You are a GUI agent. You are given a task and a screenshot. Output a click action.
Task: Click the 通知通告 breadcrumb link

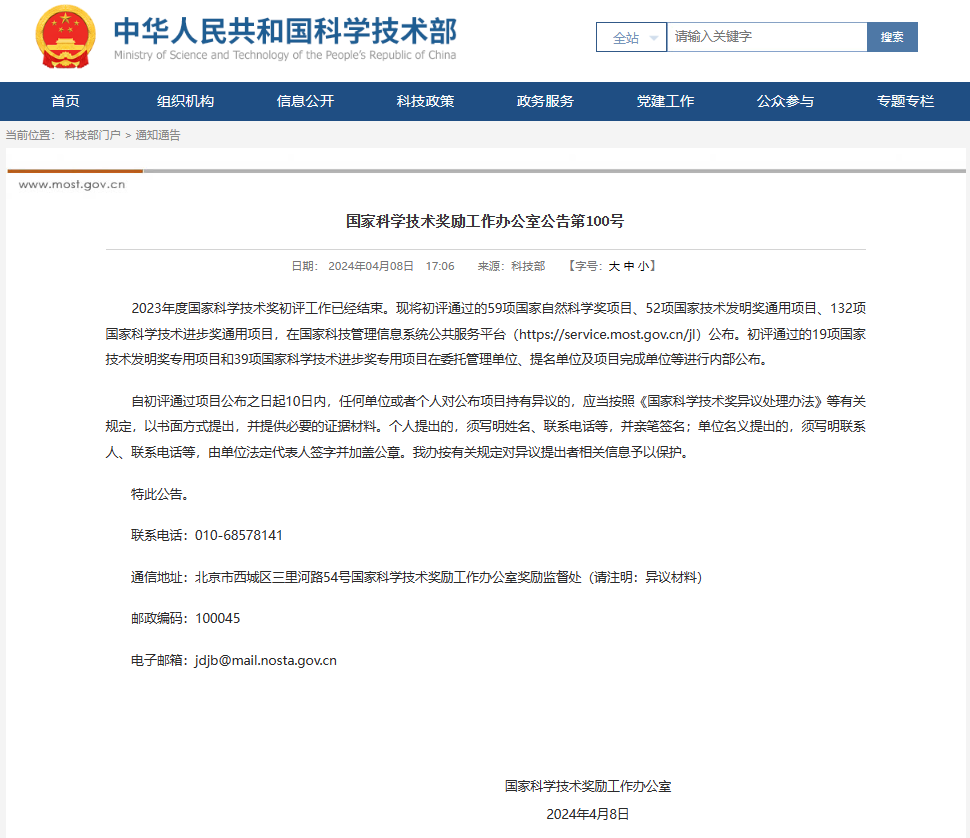[158, 135]
